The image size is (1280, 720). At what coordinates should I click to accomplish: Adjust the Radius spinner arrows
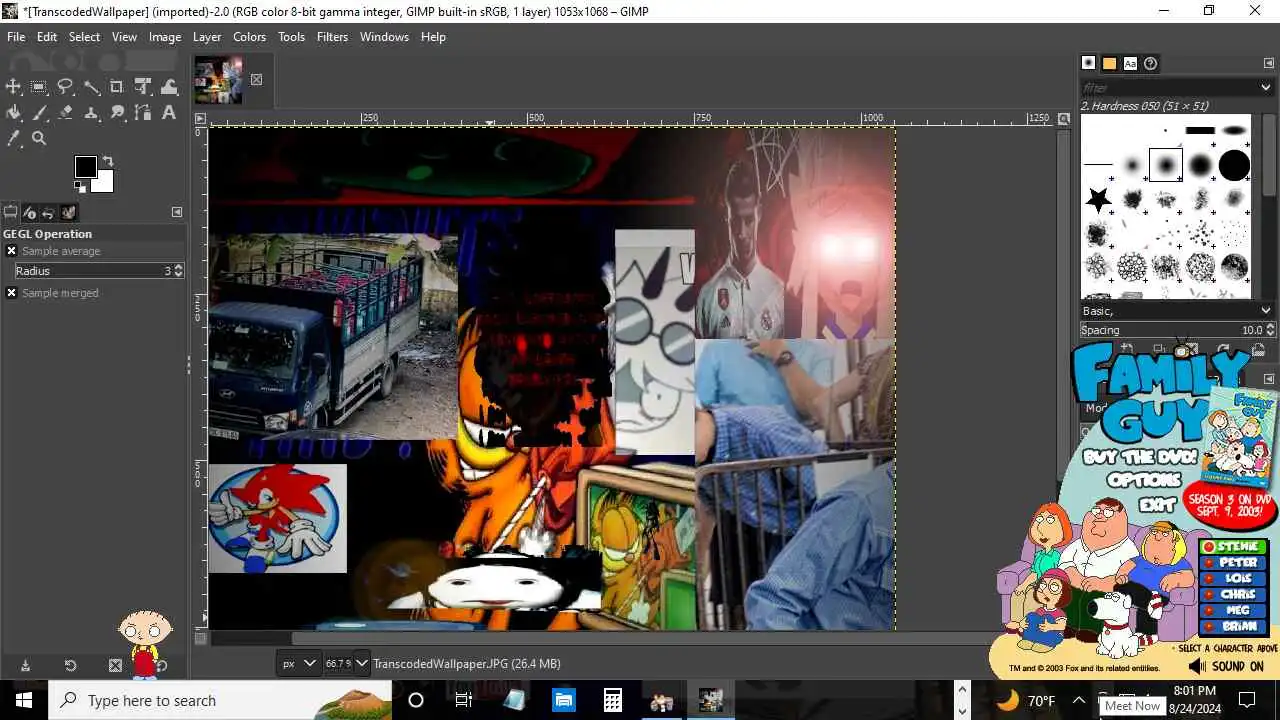pyautogui.click(x=178, y=271)
